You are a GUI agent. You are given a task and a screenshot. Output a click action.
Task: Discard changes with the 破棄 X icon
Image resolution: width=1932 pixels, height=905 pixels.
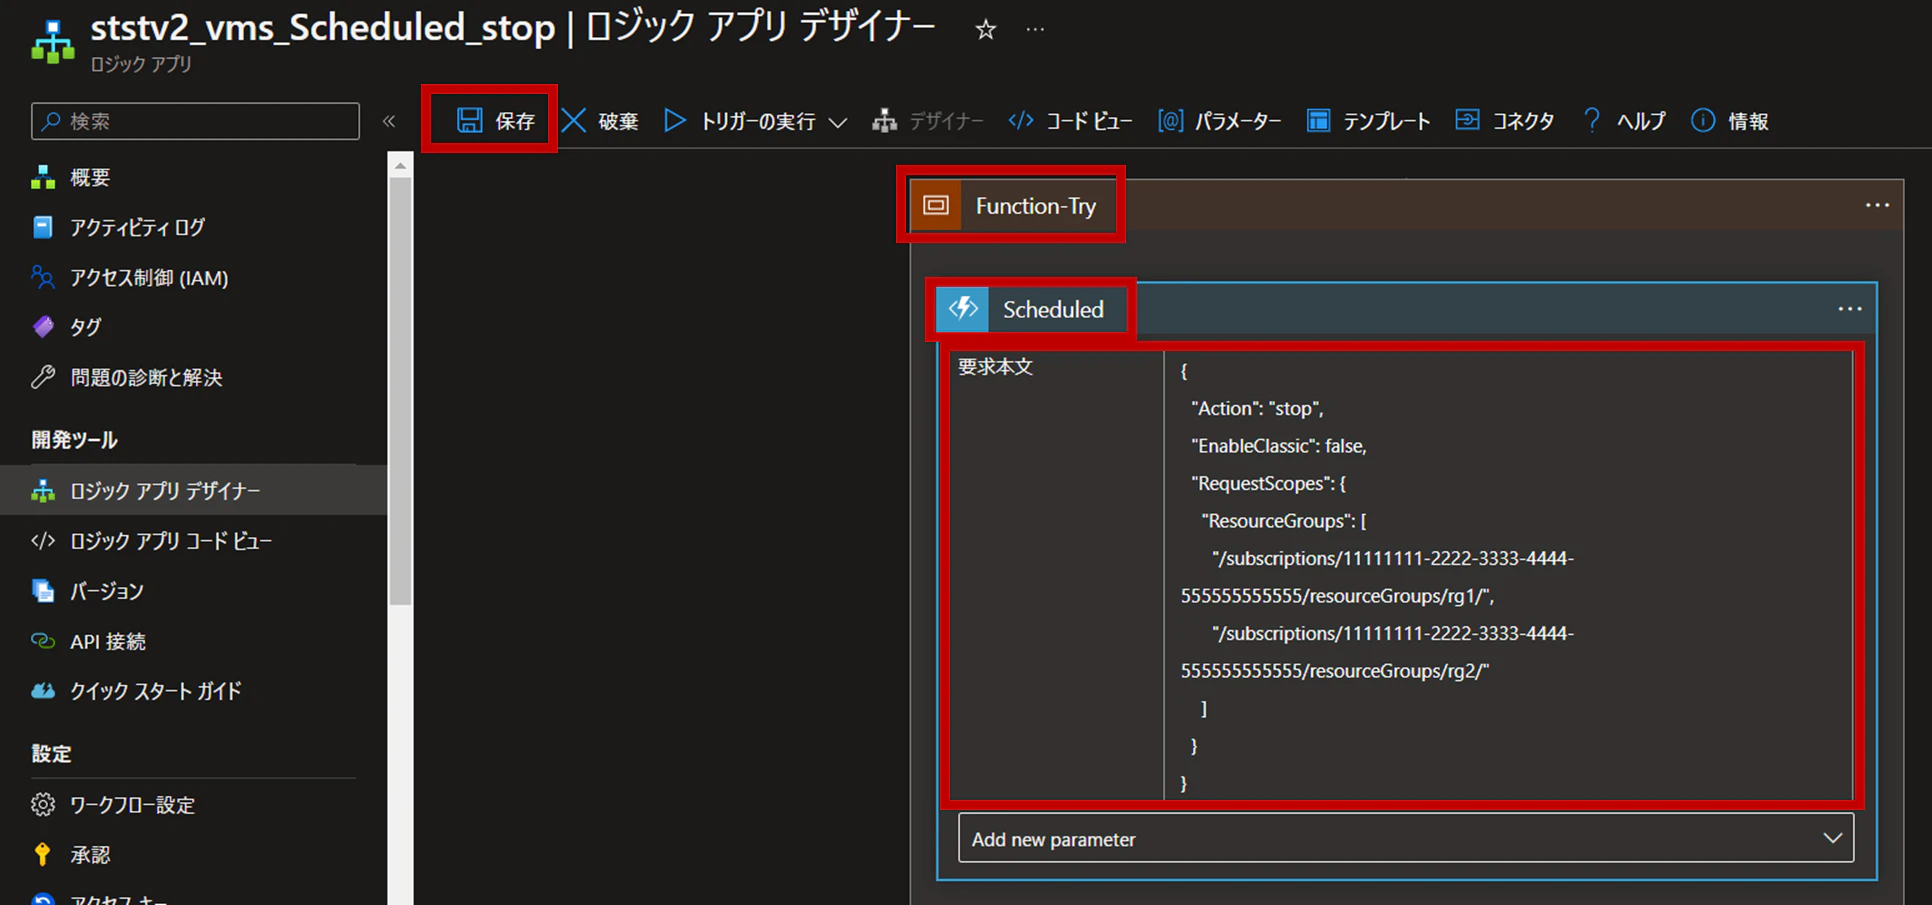(574, 121)
